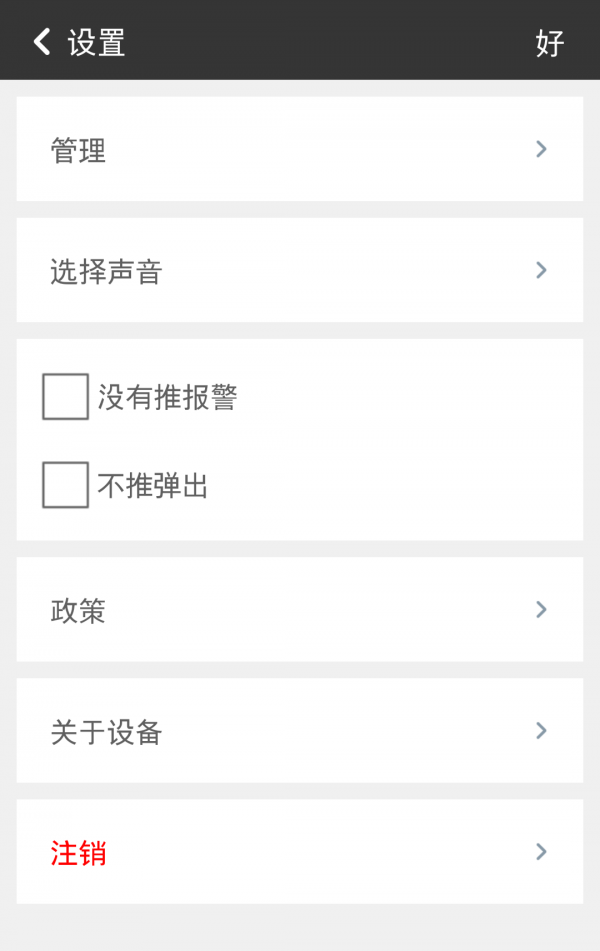Click chevron beside 选择声音
The height and width of the screenshot is (951, 600).
pyautogui.click(x=541, y=270)
